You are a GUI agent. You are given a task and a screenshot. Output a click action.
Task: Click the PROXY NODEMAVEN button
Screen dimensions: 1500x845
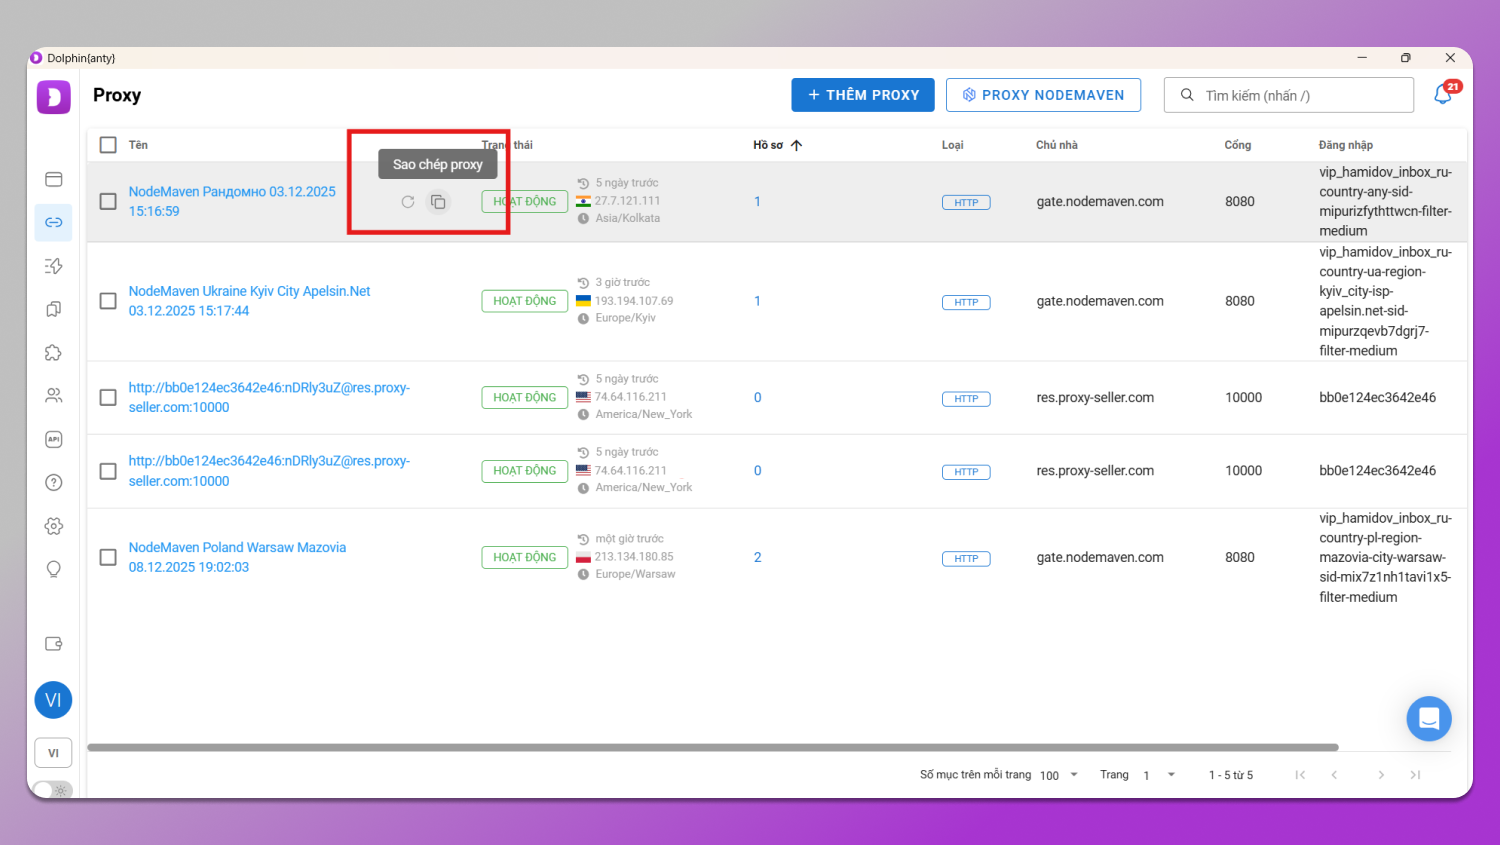point(1043,95)
